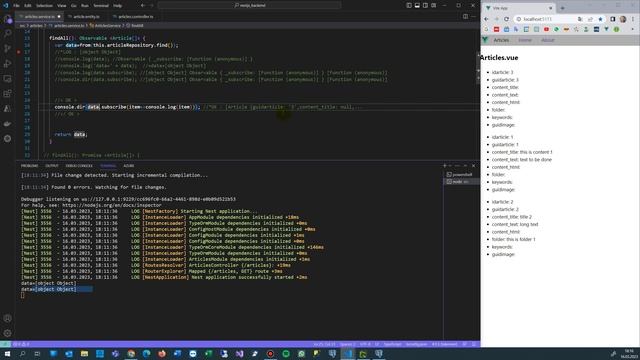Open Chrome from the Windows taskbar
This screenshot has width=640, height=360.
point(131,354)
